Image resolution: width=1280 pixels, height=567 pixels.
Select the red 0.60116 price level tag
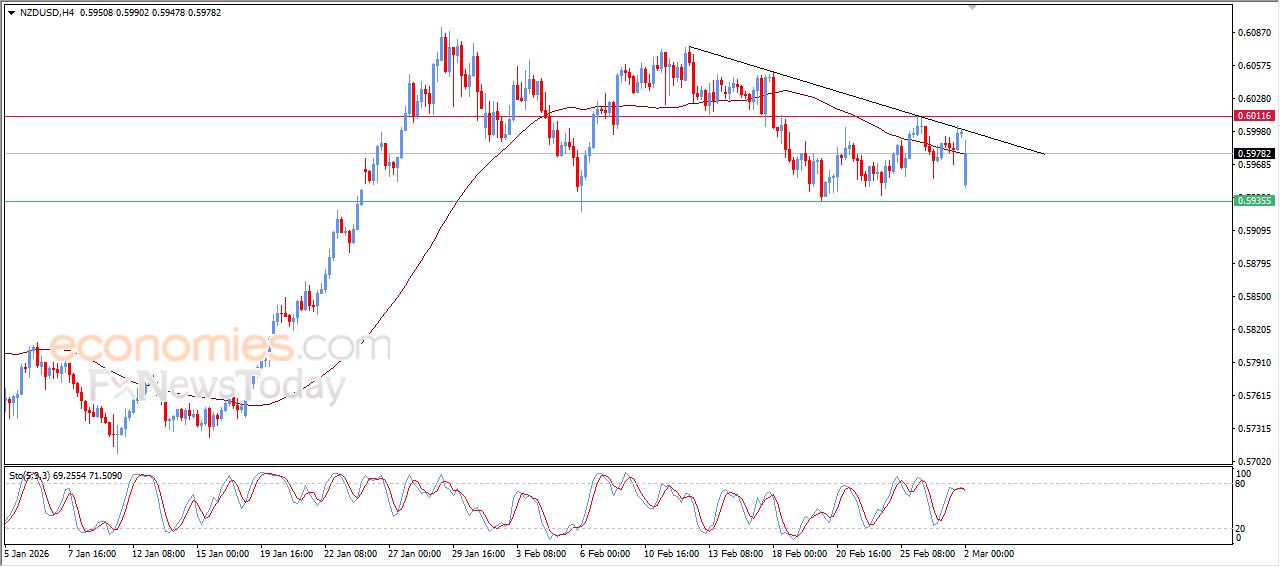click(x=1254, y=116)
